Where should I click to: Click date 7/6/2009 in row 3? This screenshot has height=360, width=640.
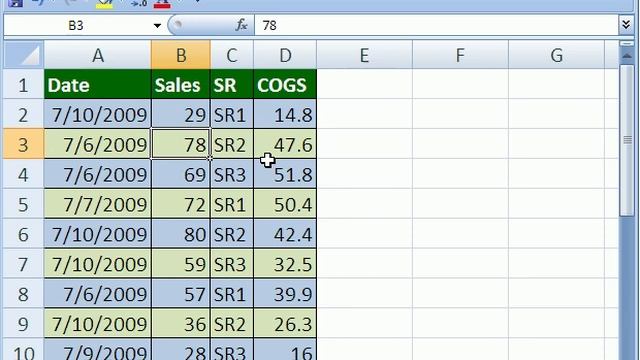tap(98, 144)
